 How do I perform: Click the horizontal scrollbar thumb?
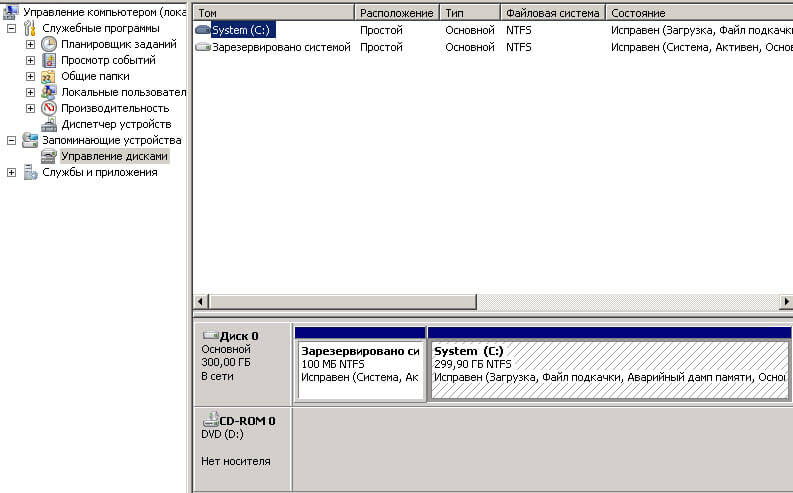(x=342, y=302)
